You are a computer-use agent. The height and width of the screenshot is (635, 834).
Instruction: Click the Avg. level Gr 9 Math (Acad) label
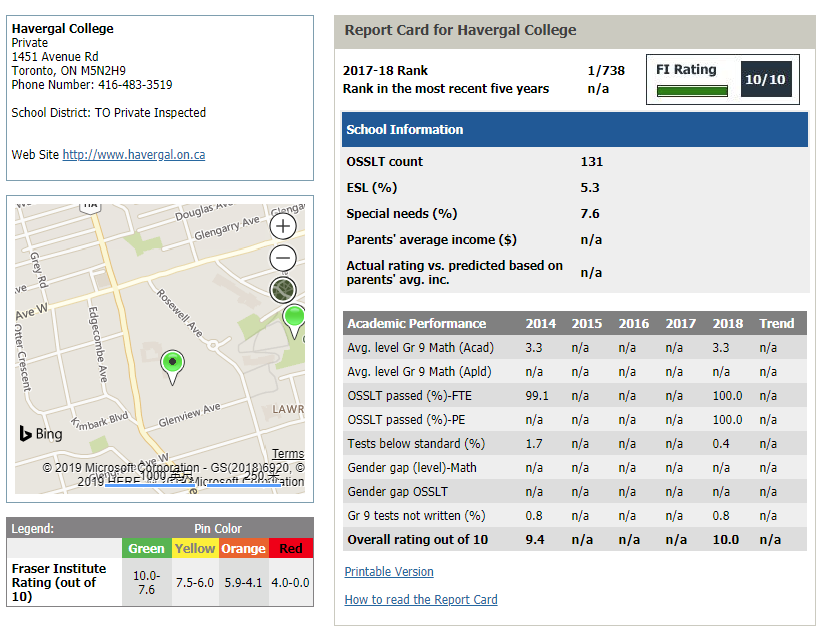point(420,348)
